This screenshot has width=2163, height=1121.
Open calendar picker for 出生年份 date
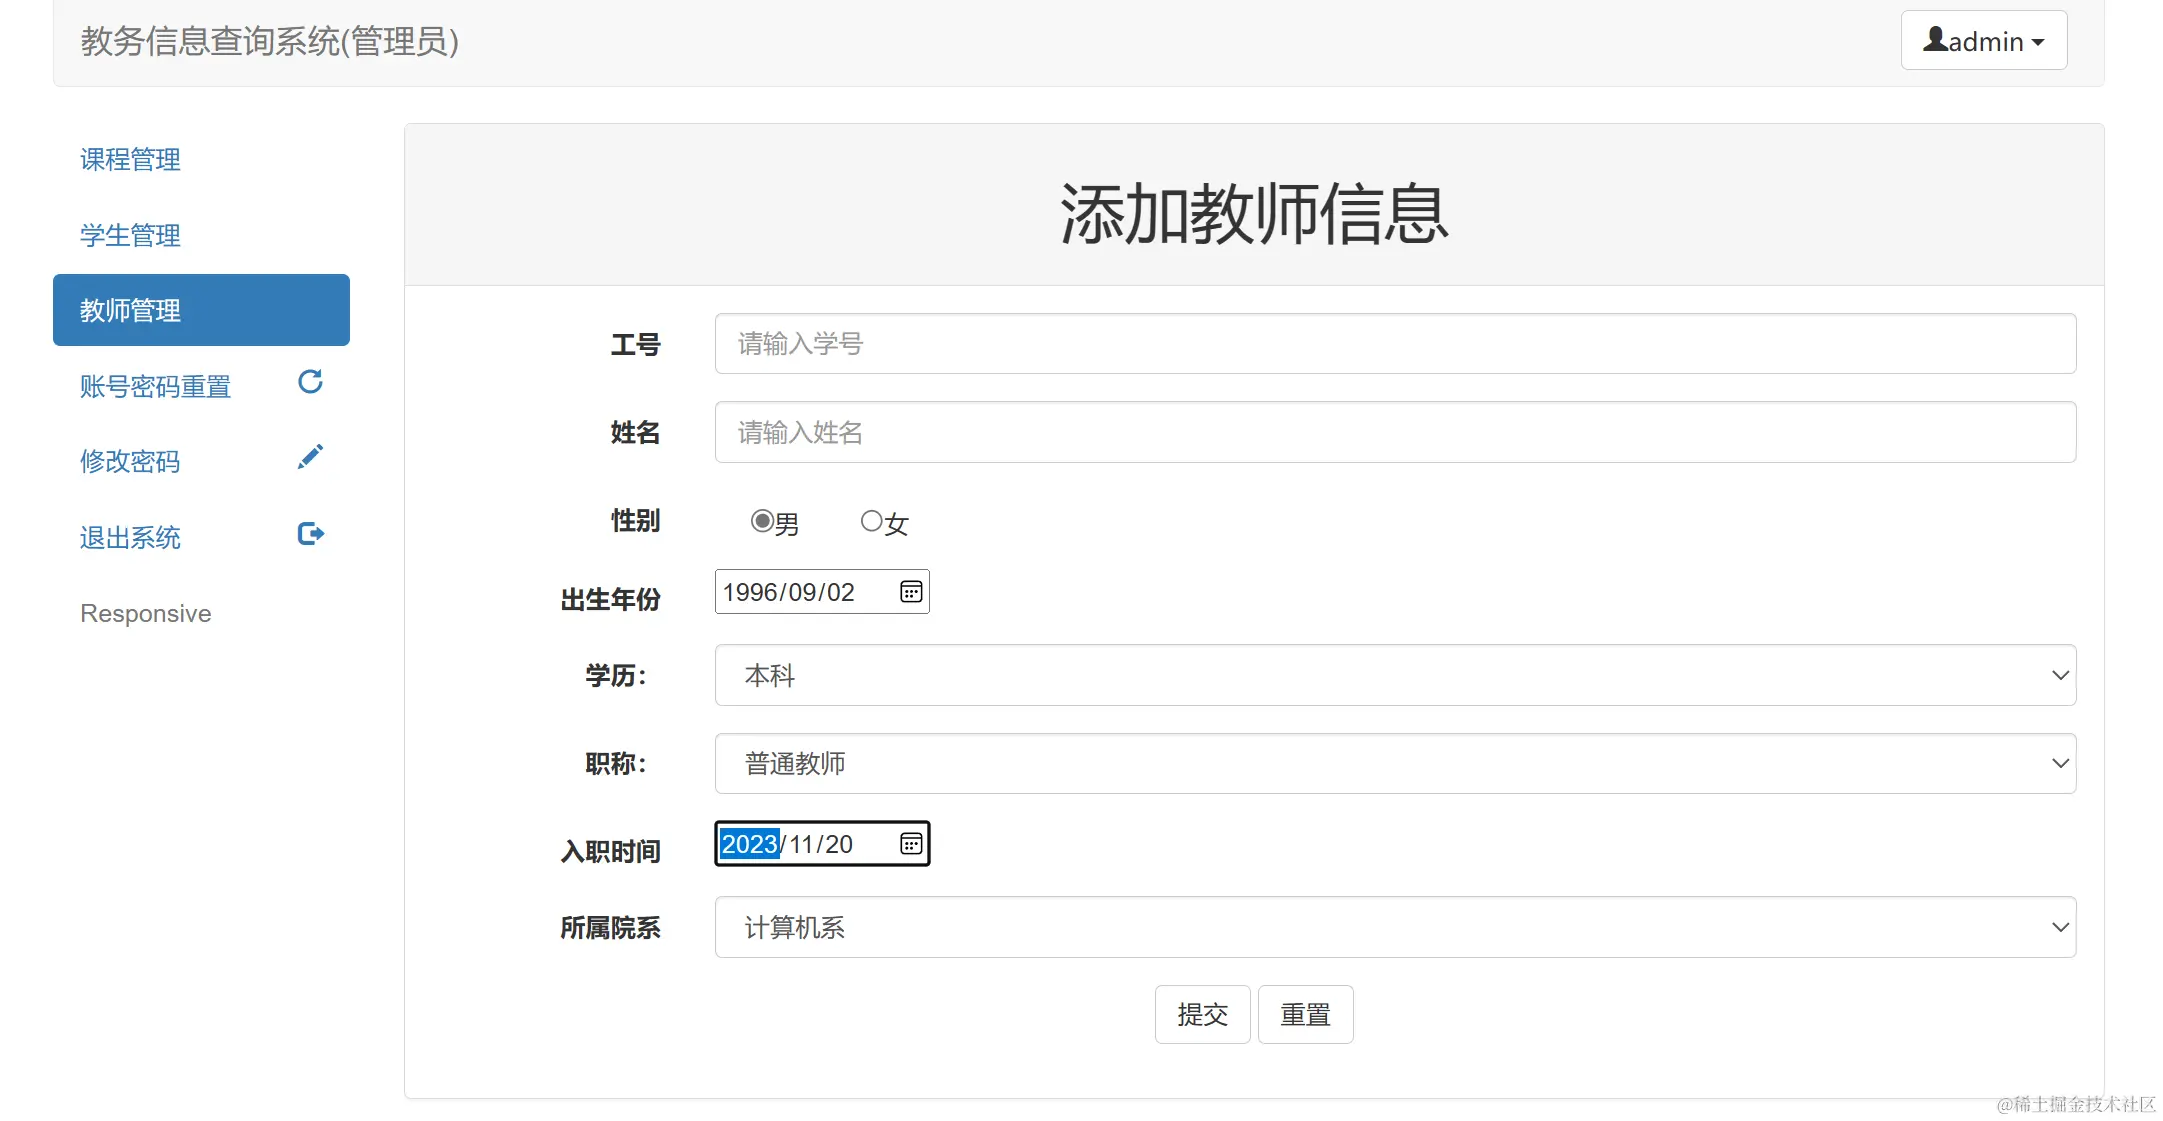click(910, 592)
